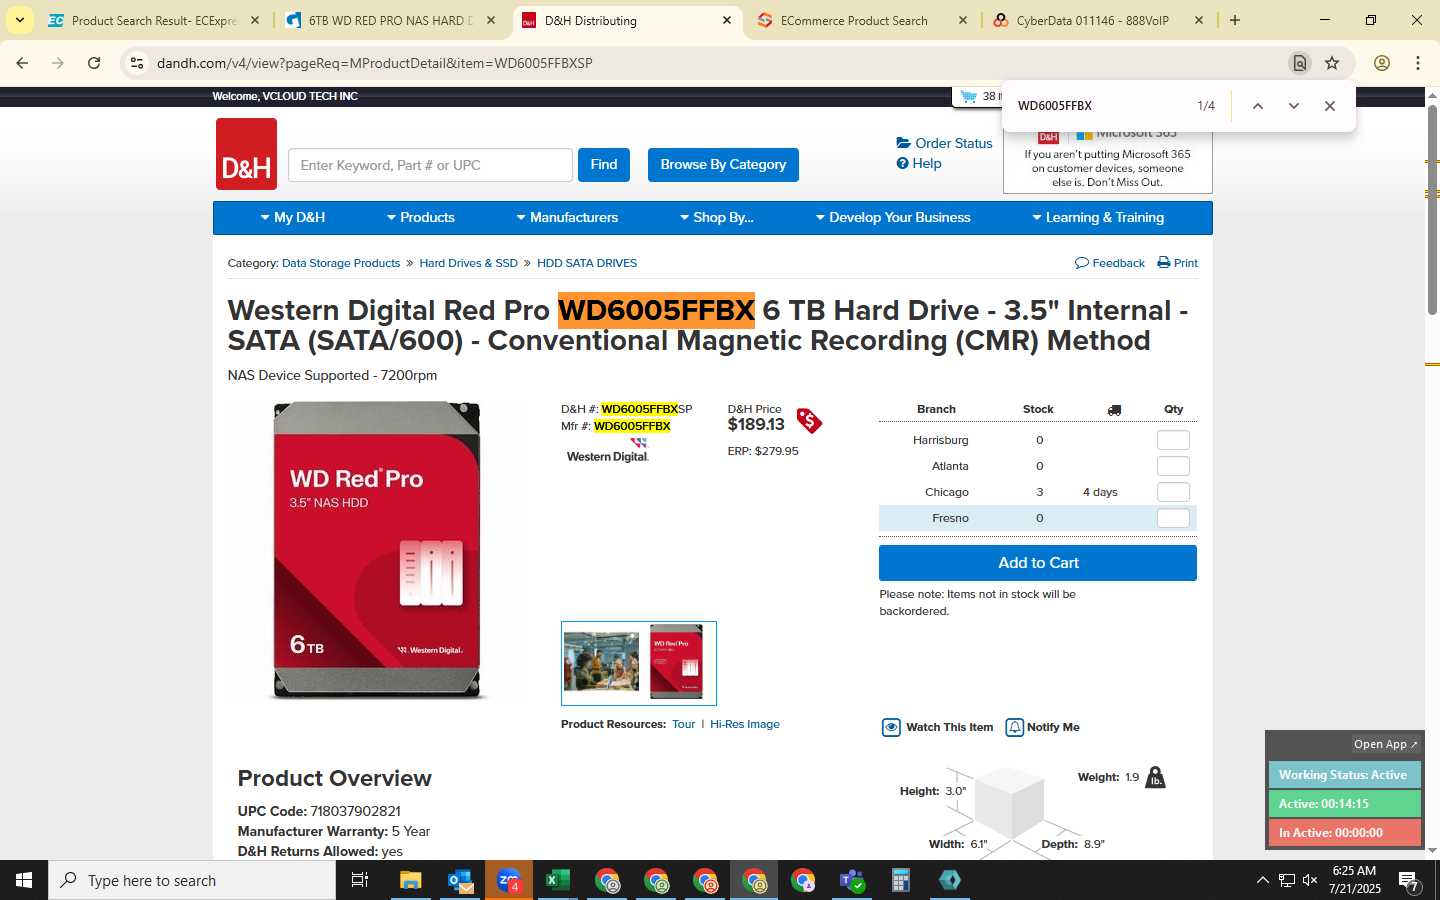Click the Fresno quantity field
The image size is (1440, 900).
1173,518
